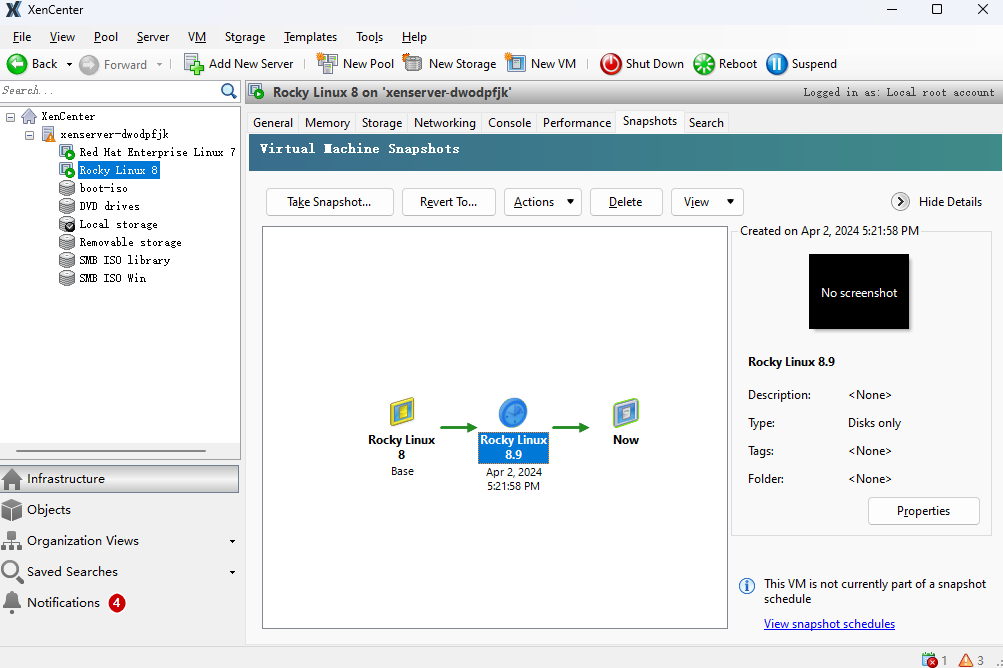Collapse the xenserver-dwodpfjk tree node

(x=29, y=134)
